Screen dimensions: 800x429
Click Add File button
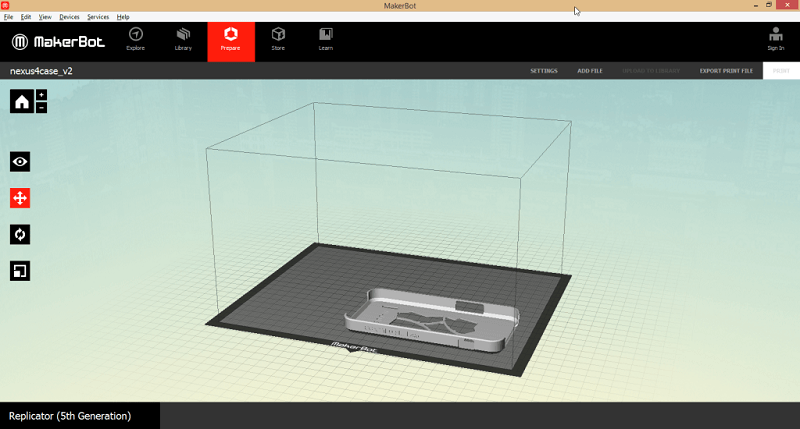(590, 71)
